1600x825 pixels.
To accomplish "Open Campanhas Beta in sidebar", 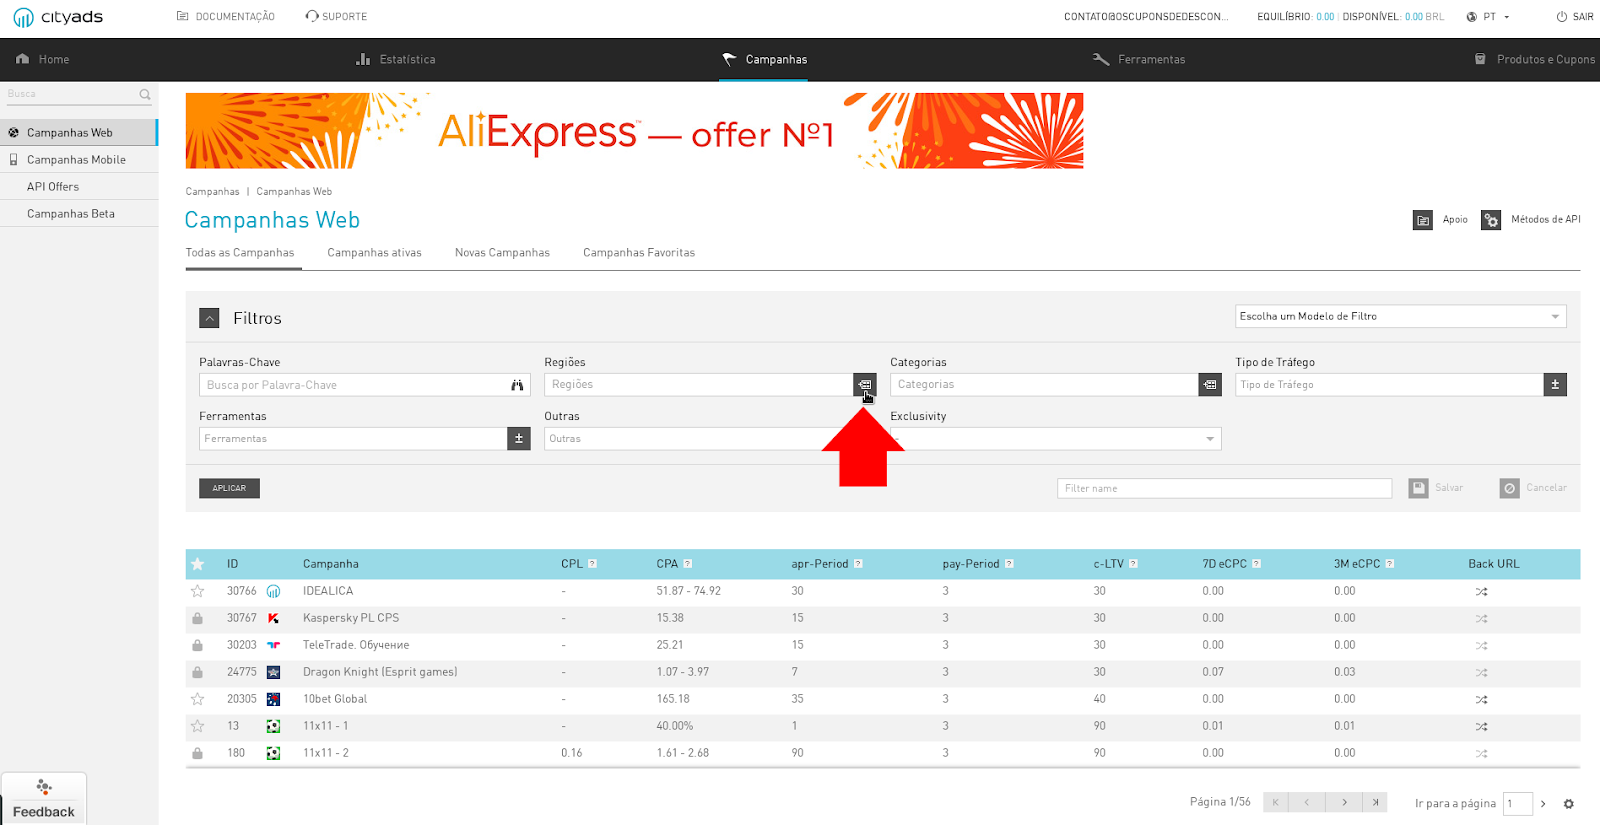I will point(79,213).
